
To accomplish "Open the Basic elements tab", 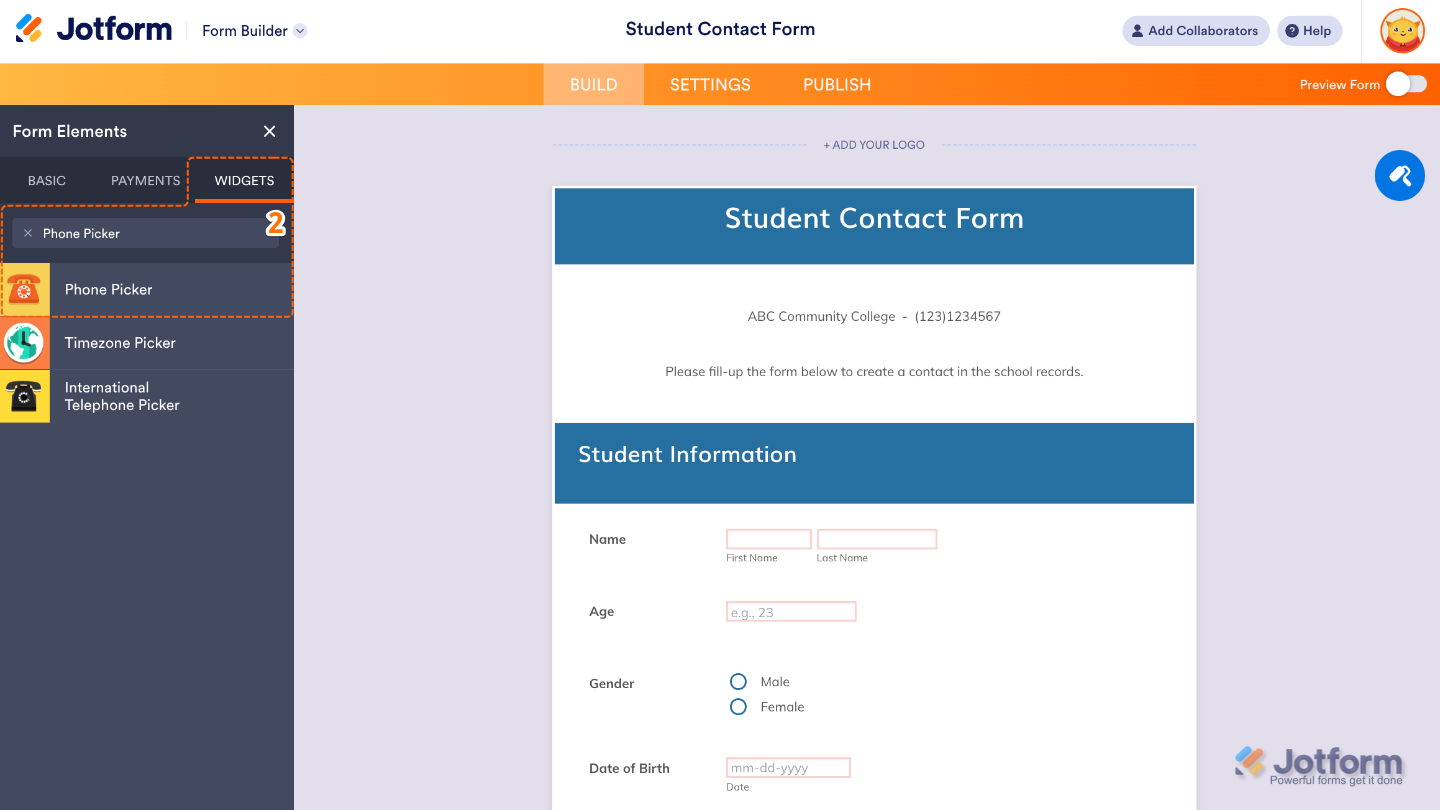I will click(x=47, y=181).
